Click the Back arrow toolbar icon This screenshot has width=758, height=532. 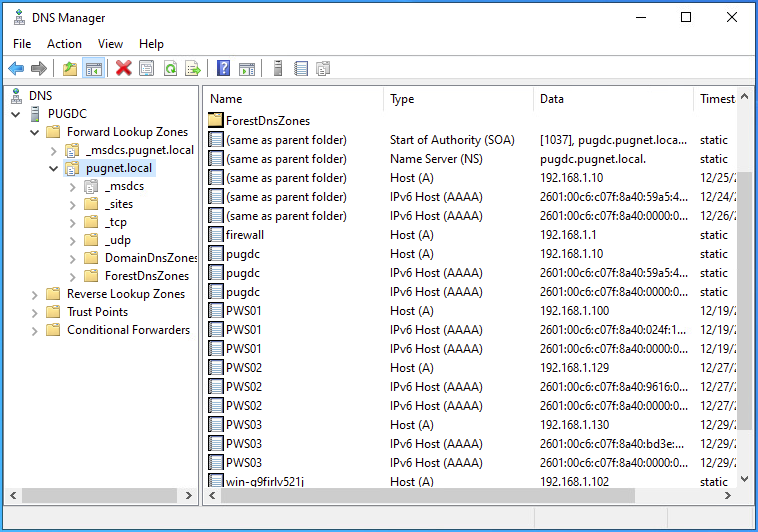coord(16,69)
